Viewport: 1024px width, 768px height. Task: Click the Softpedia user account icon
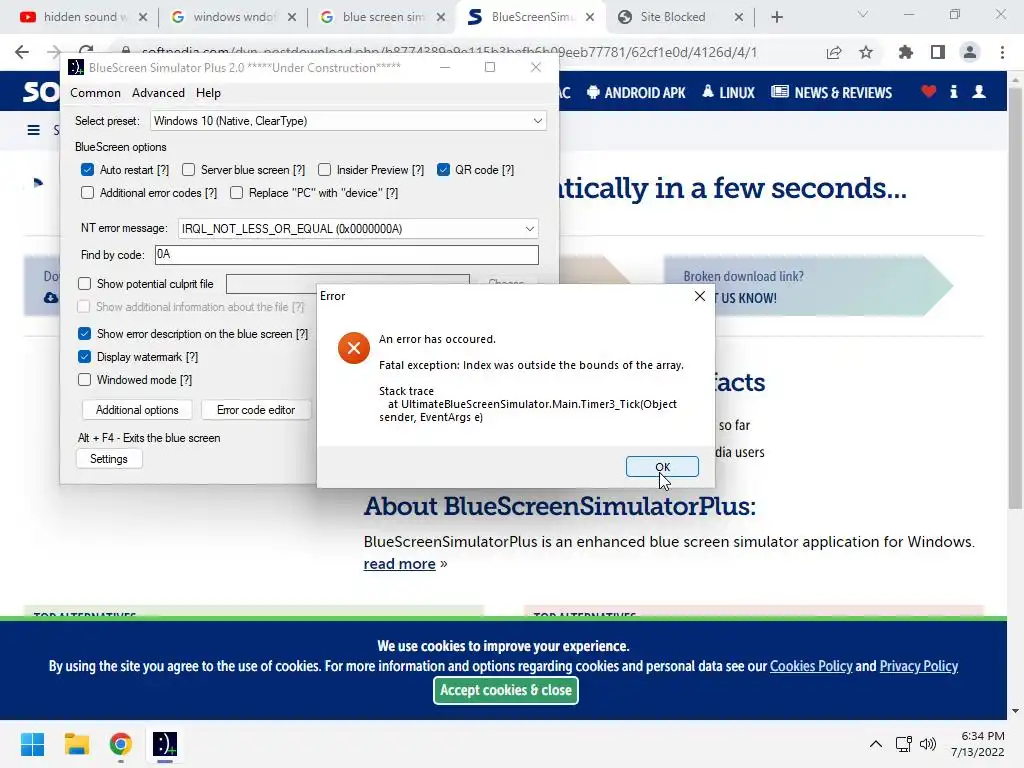tap(979, 91)
